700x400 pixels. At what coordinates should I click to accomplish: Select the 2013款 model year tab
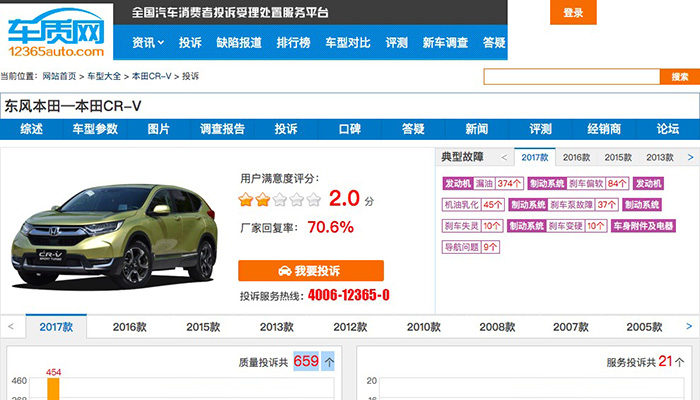[x=277, y=327]
